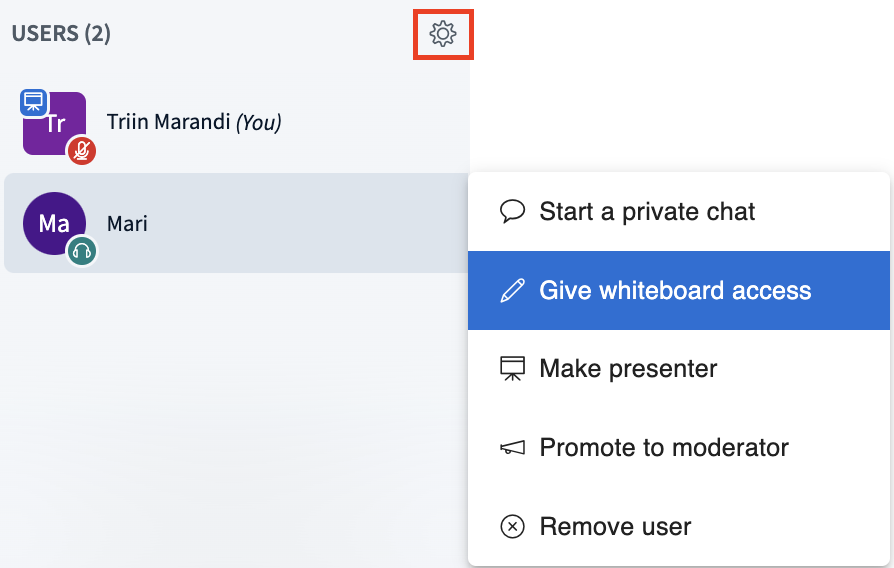Click the circled X remove icon
Screen dimensions: 894x568
pyautogui.click(x=513, y=526)
